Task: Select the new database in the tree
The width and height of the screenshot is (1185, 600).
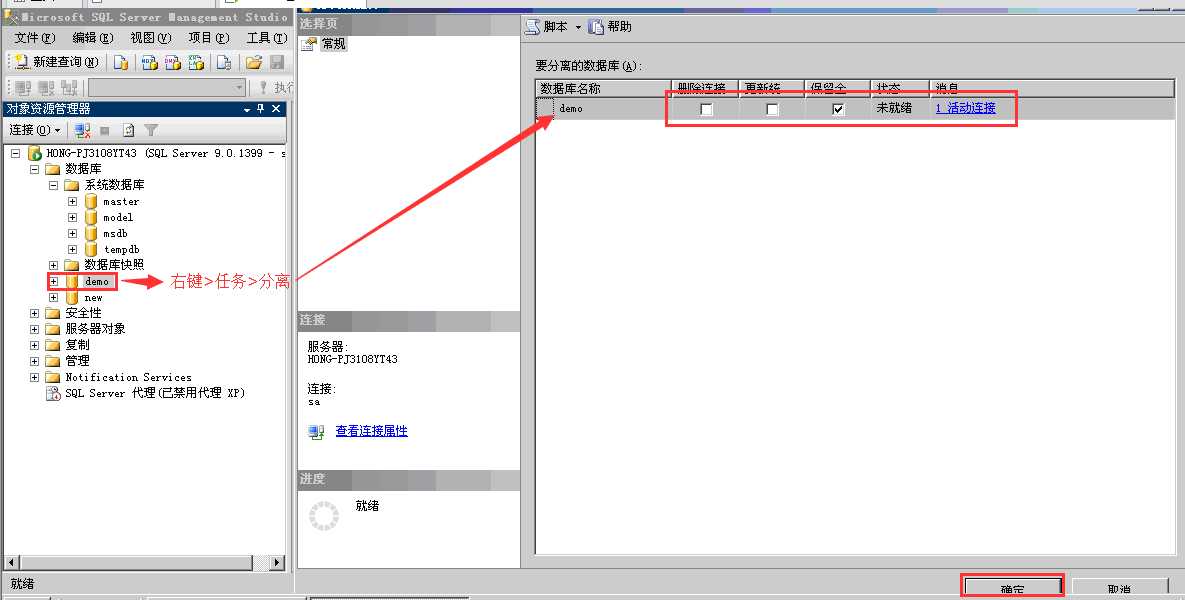Action: 94,298
